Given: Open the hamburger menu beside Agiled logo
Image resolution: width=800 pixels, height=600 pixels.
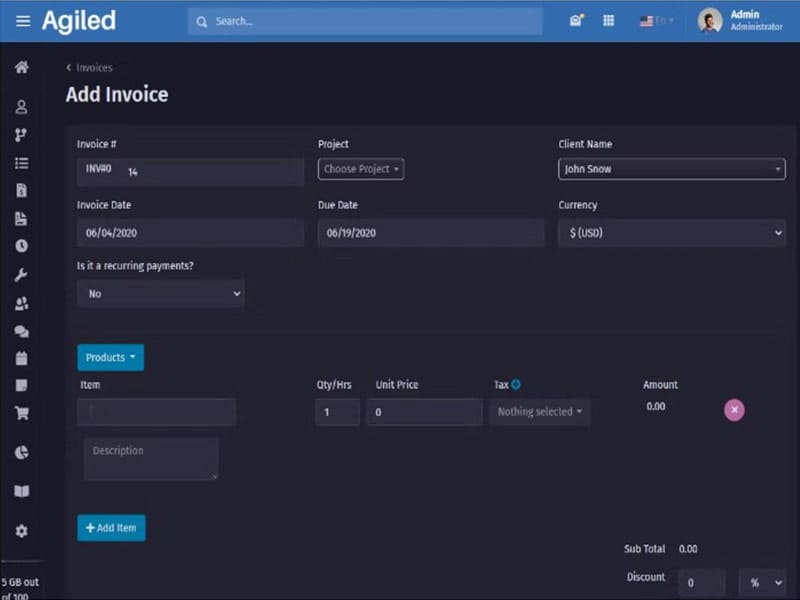Looking at the screenshot, I should 22,21.
